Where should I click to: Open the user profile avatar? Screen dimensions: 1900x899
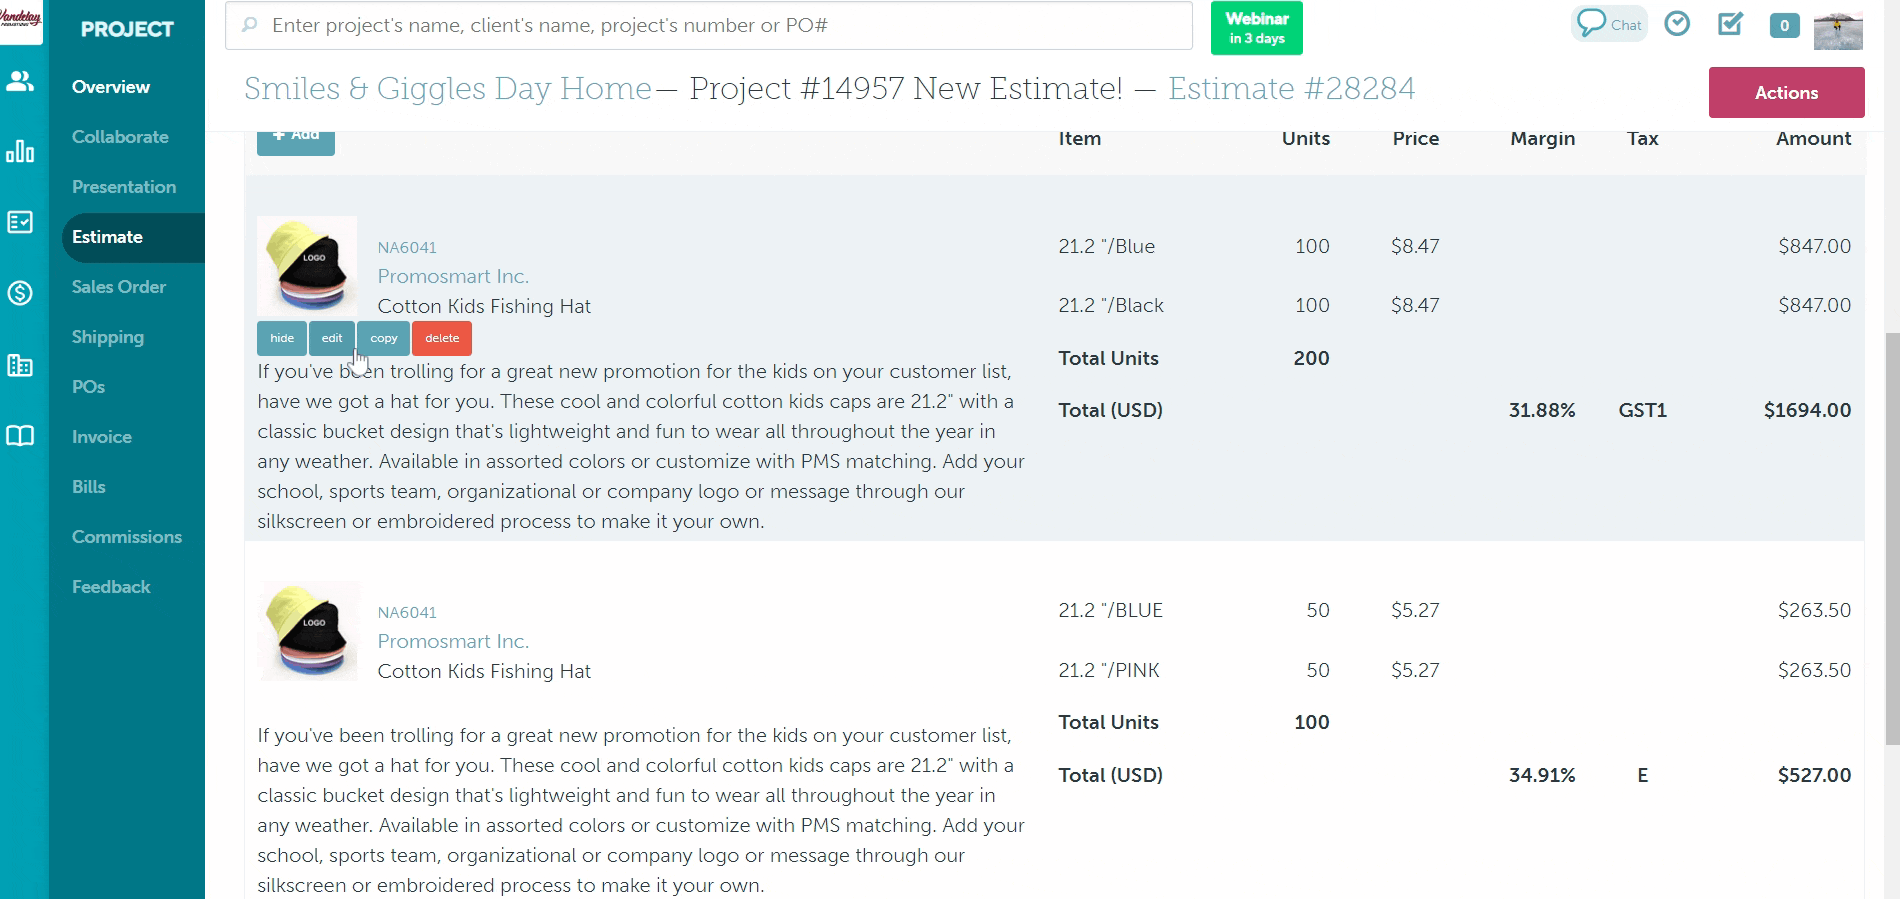[1838, 31]
